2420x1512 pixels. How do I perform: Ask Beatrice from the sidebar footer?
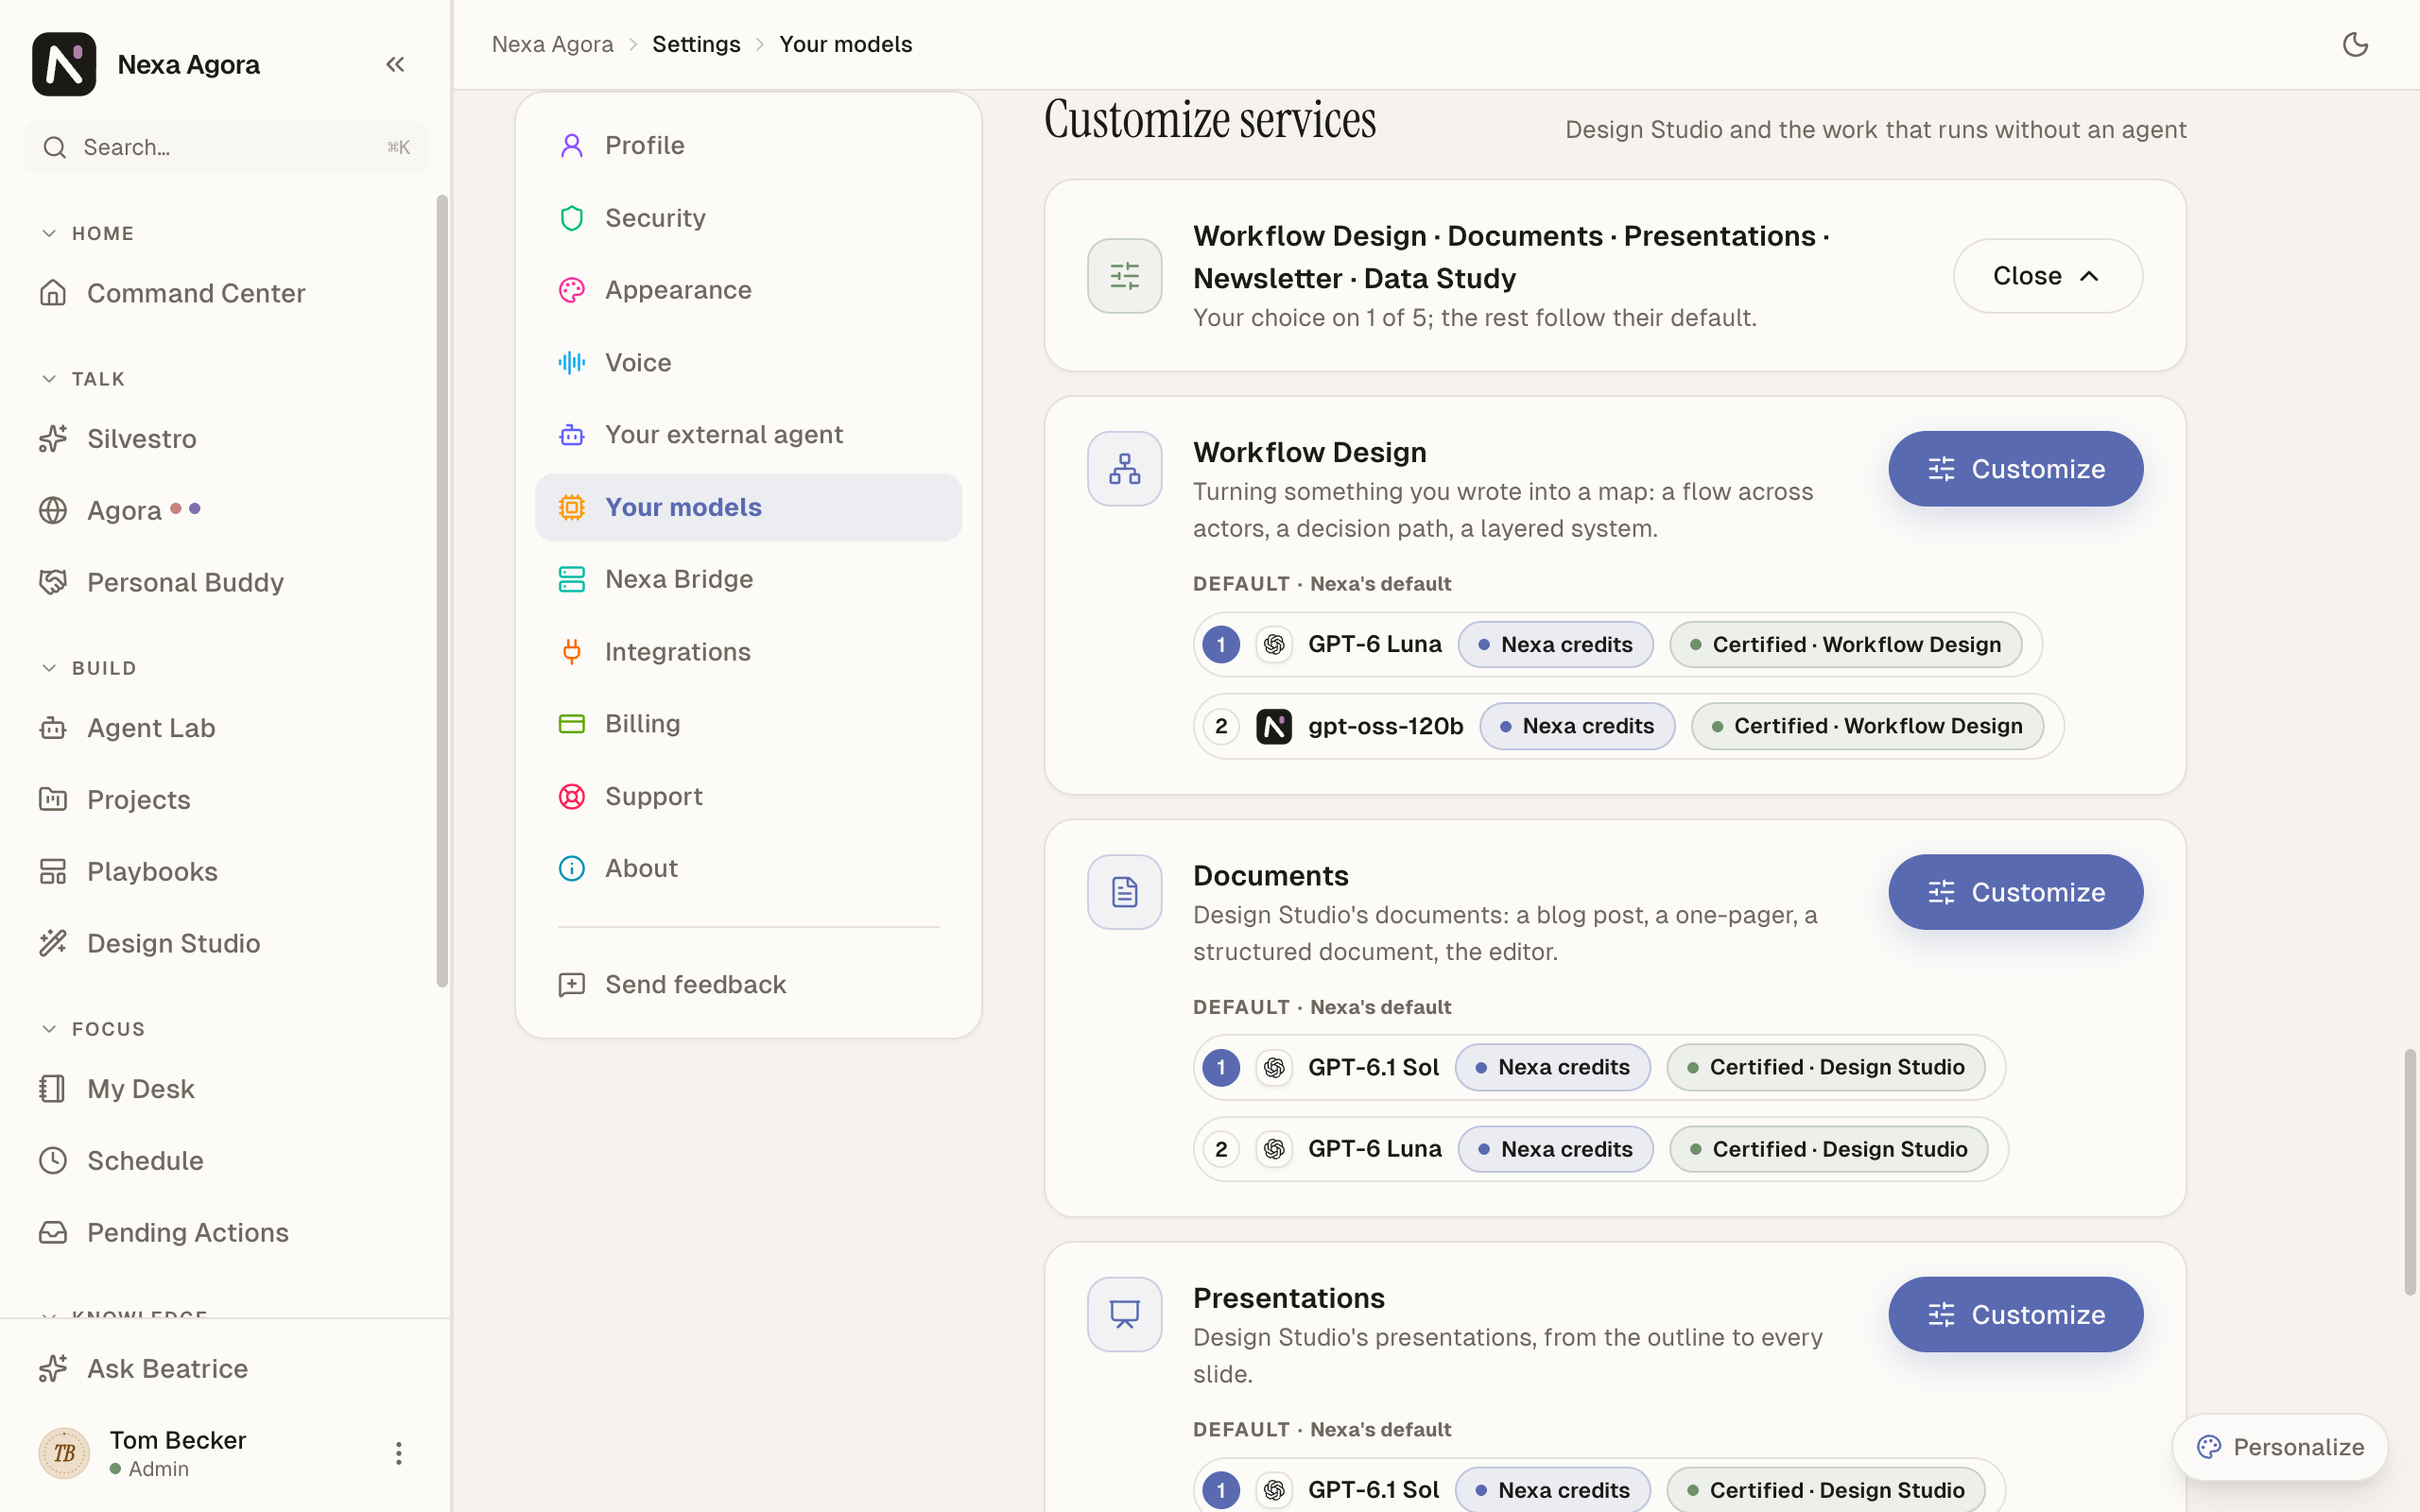pyautogui.click(x=226, y=1368)
